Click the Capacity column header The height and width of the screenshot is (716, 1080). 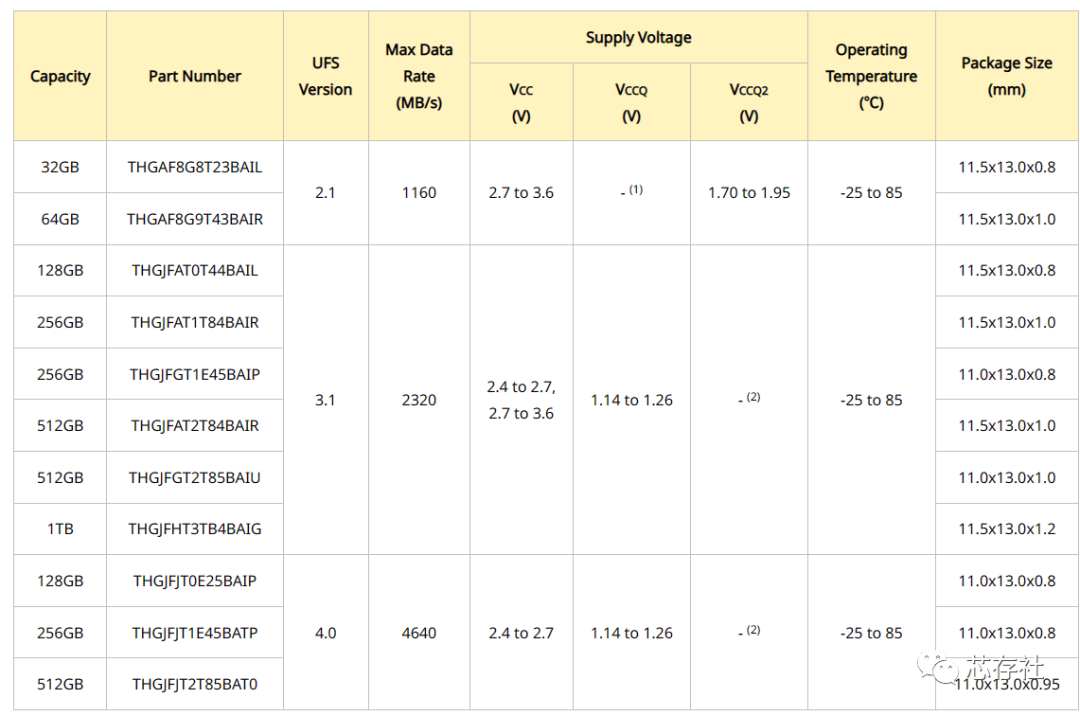point(60,76)
